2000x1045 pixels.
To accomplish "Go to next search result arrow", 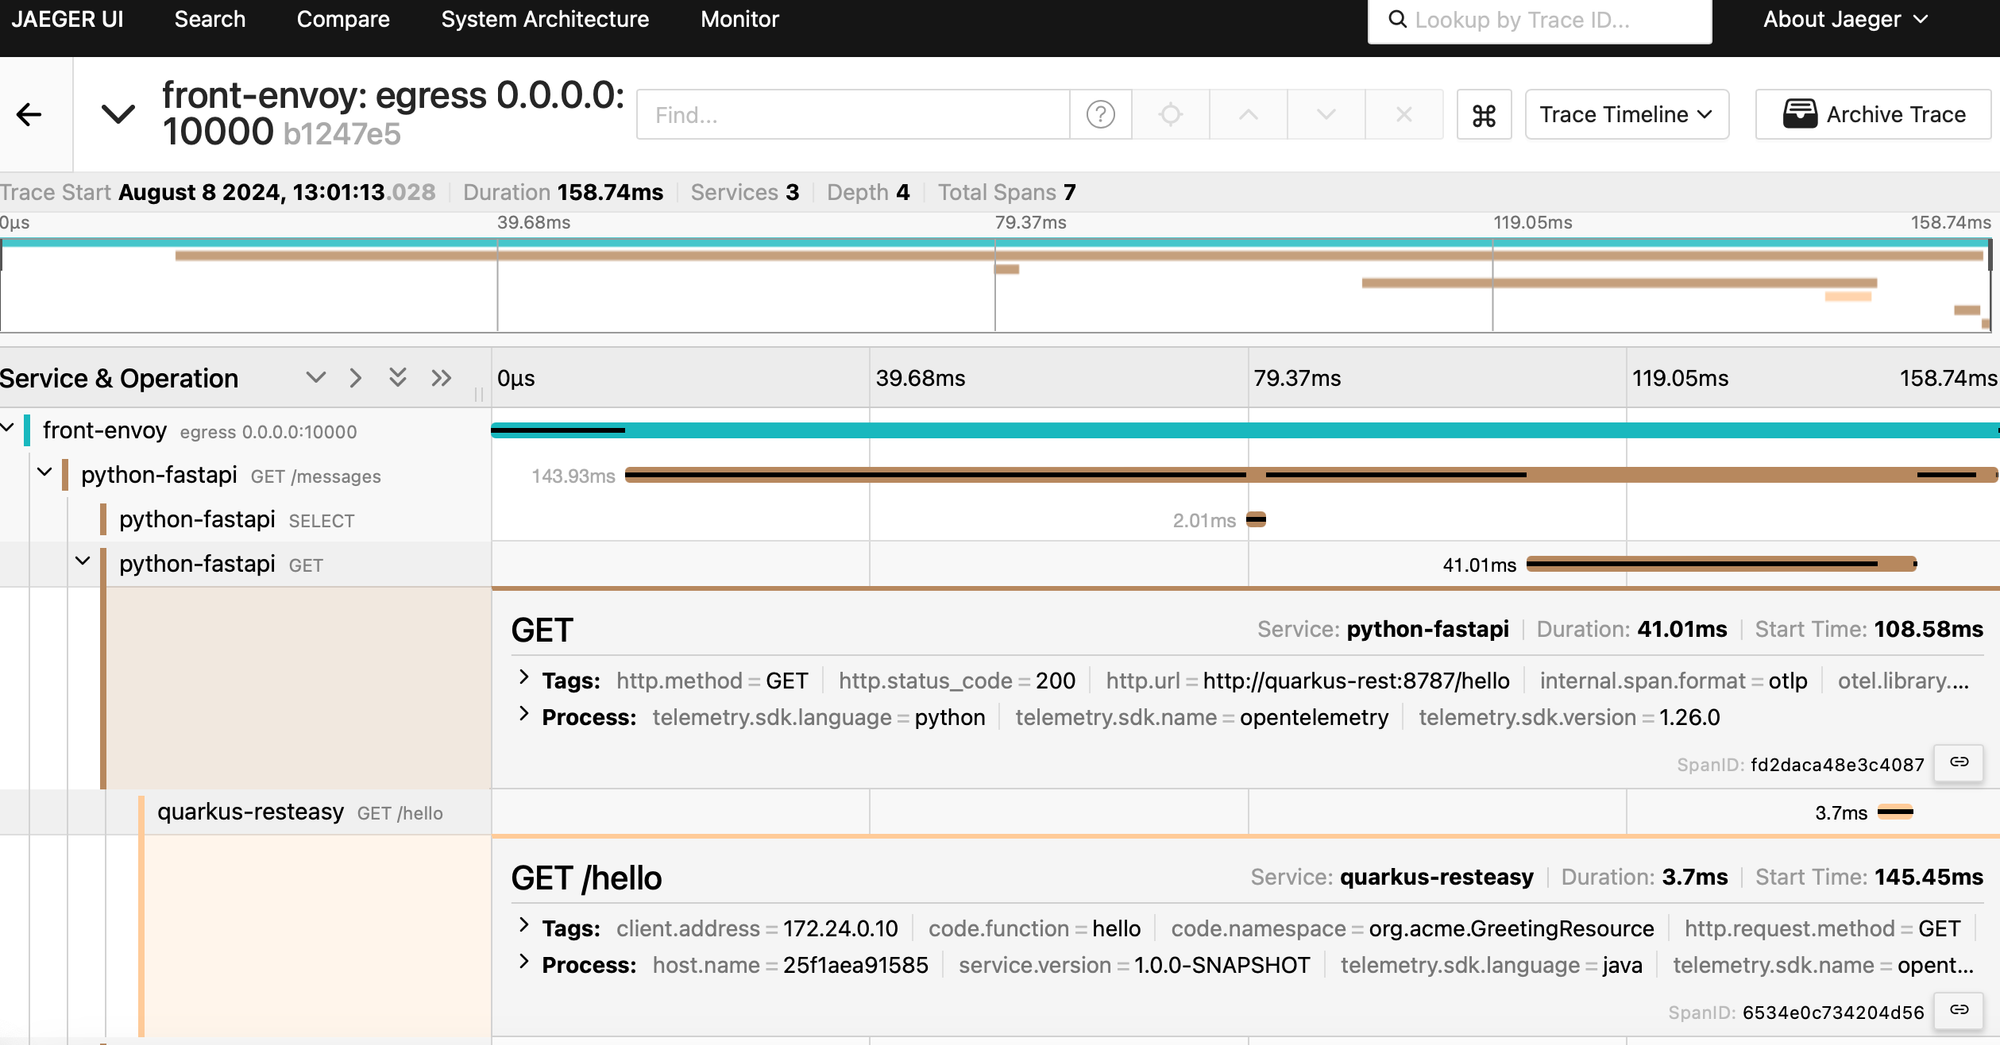I will click(1326, 115).
